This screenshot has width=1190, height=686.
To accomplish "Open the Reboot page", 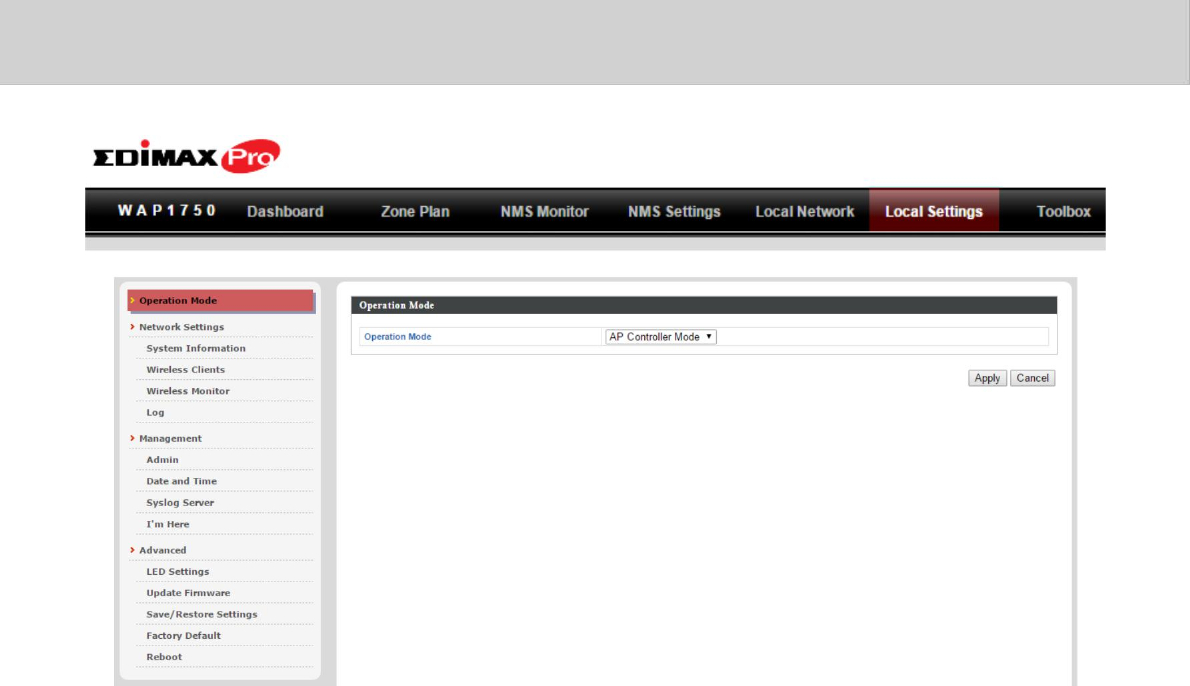I will [x=164, y=657].
